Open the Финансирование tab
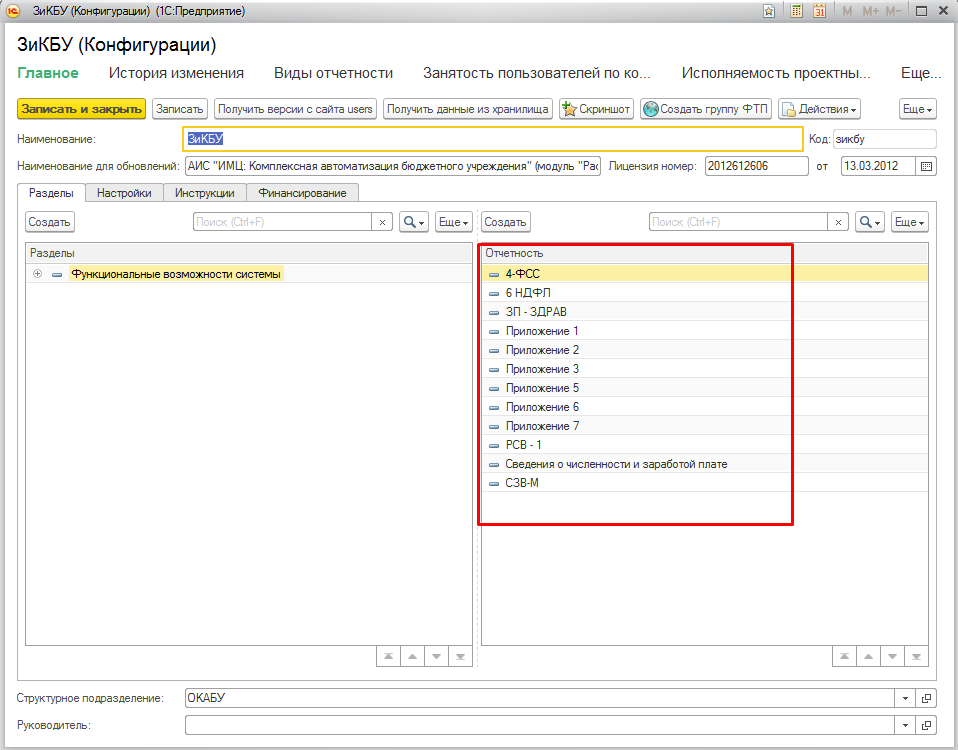Viewport: 958px width, 750px height. point(302,193)
